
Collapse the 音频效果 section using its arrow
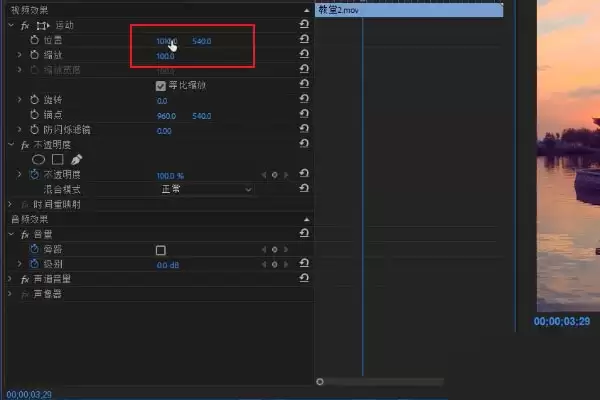(x=307, y=219)
